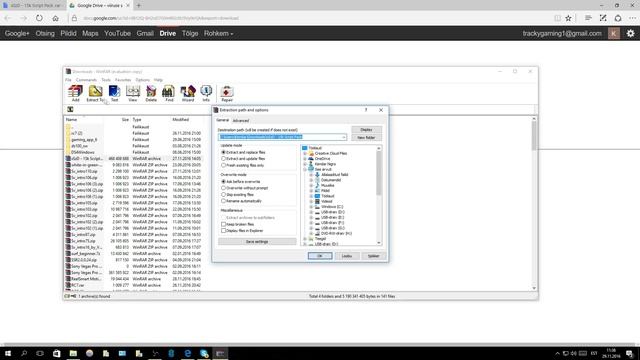Select Extract and replace files radio

223,152
